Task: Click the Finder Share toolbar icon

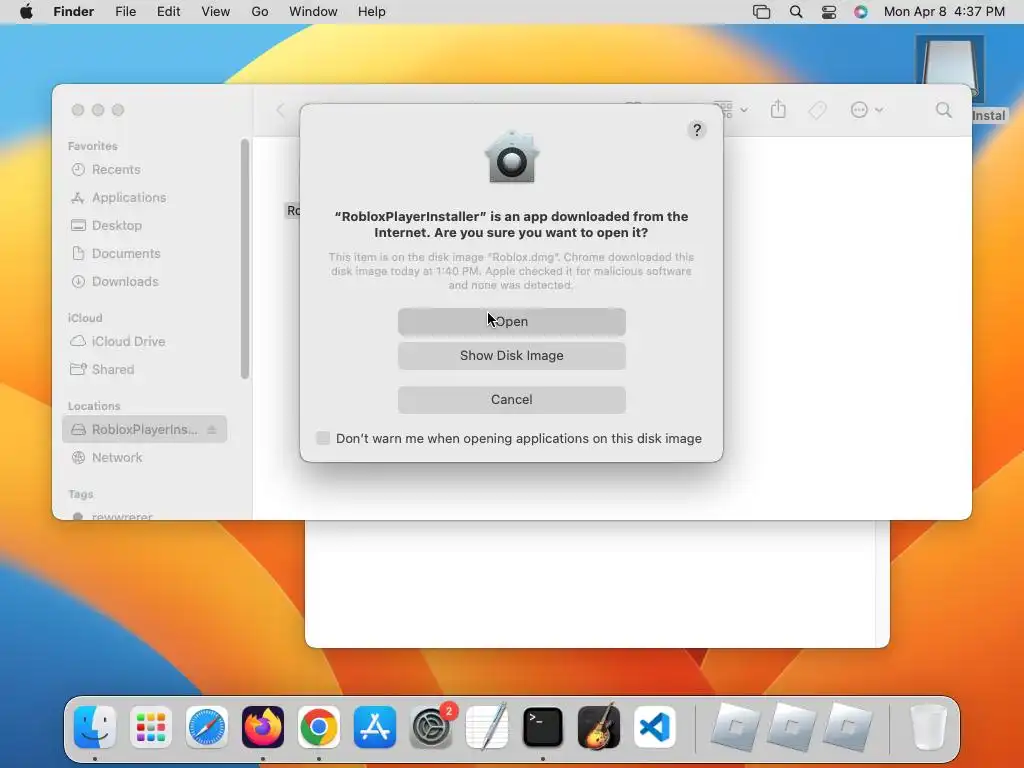Action: 778,109
